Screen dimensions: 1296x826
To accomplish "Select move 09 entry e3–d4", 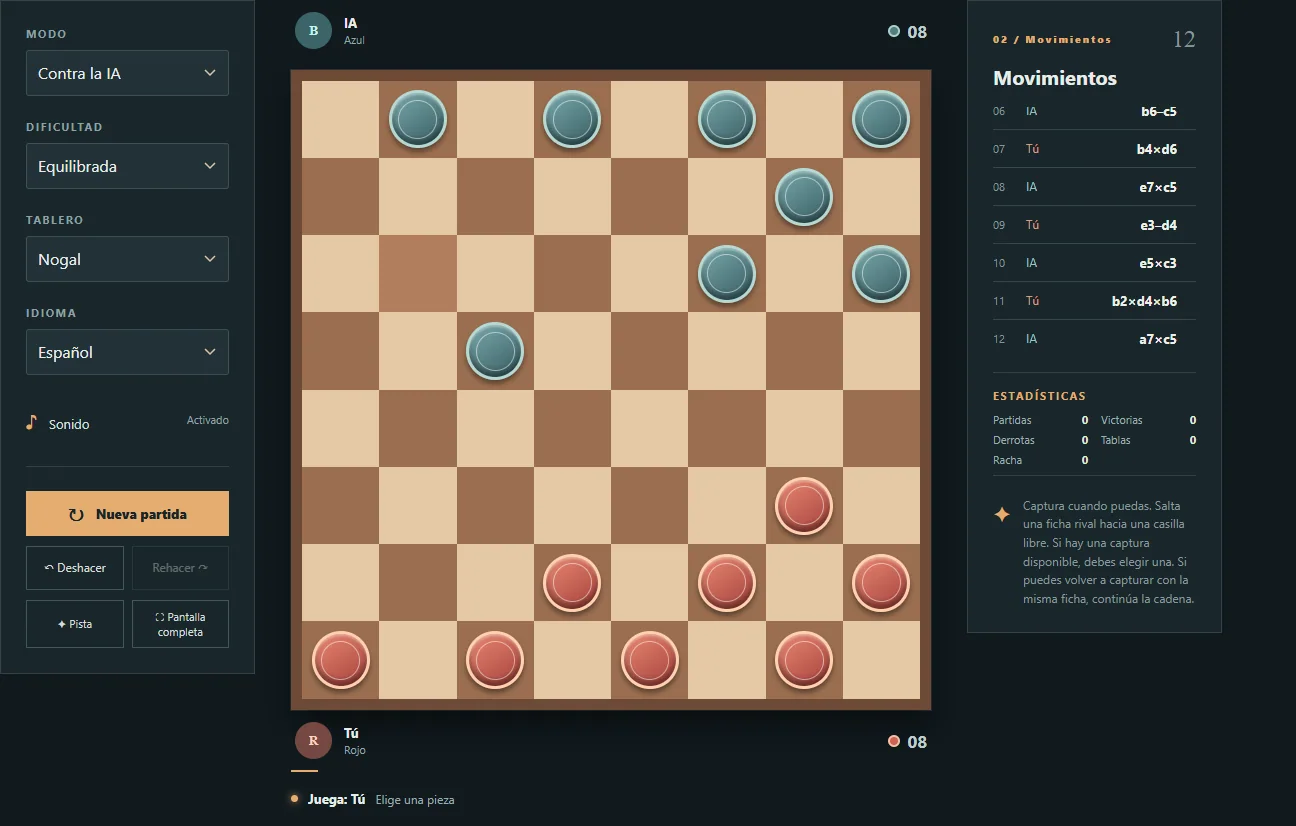I will tap(1094, 225).
